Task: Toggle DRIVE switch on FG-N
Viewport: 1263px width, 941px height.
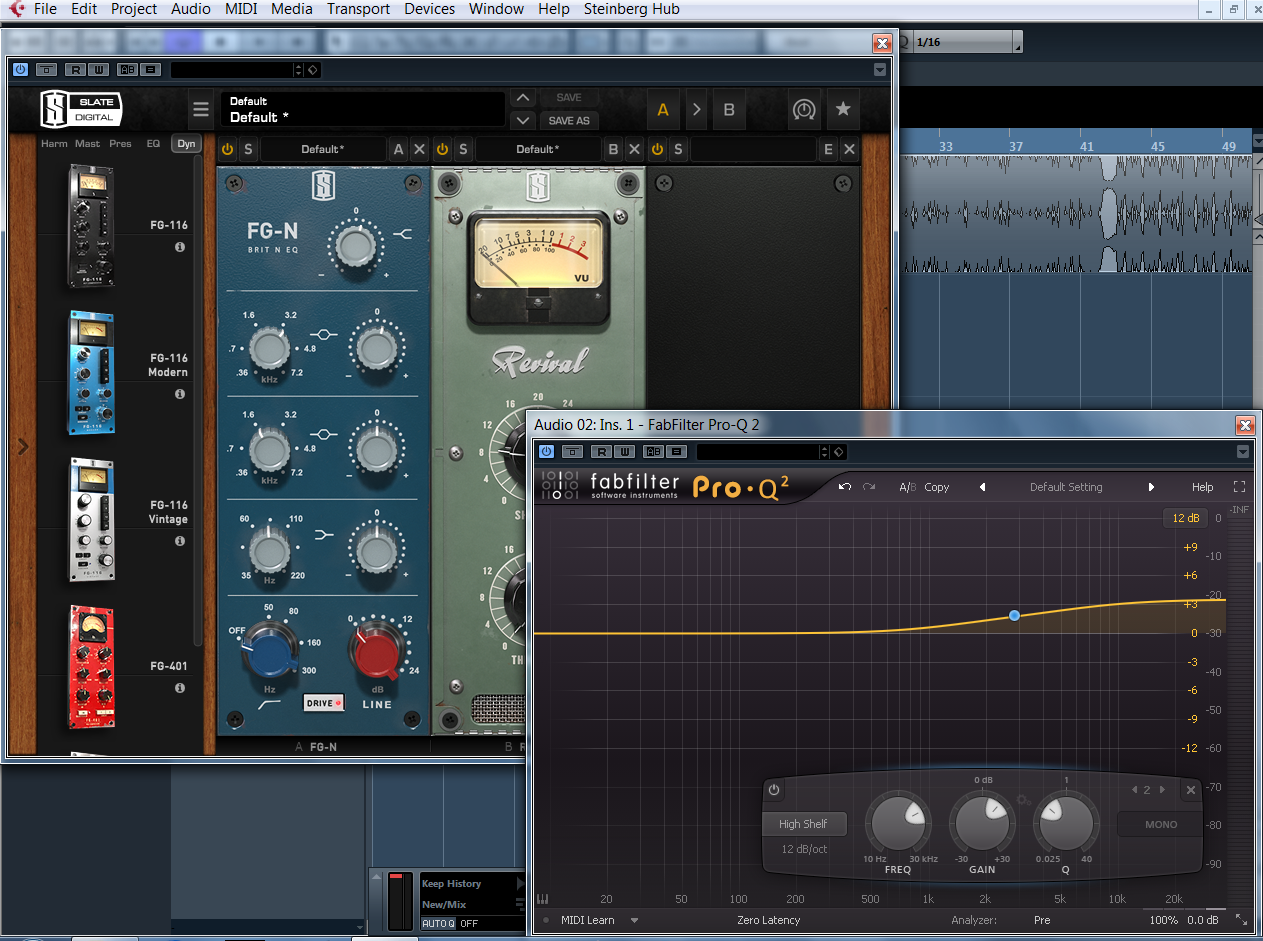Action: point(324,703)
